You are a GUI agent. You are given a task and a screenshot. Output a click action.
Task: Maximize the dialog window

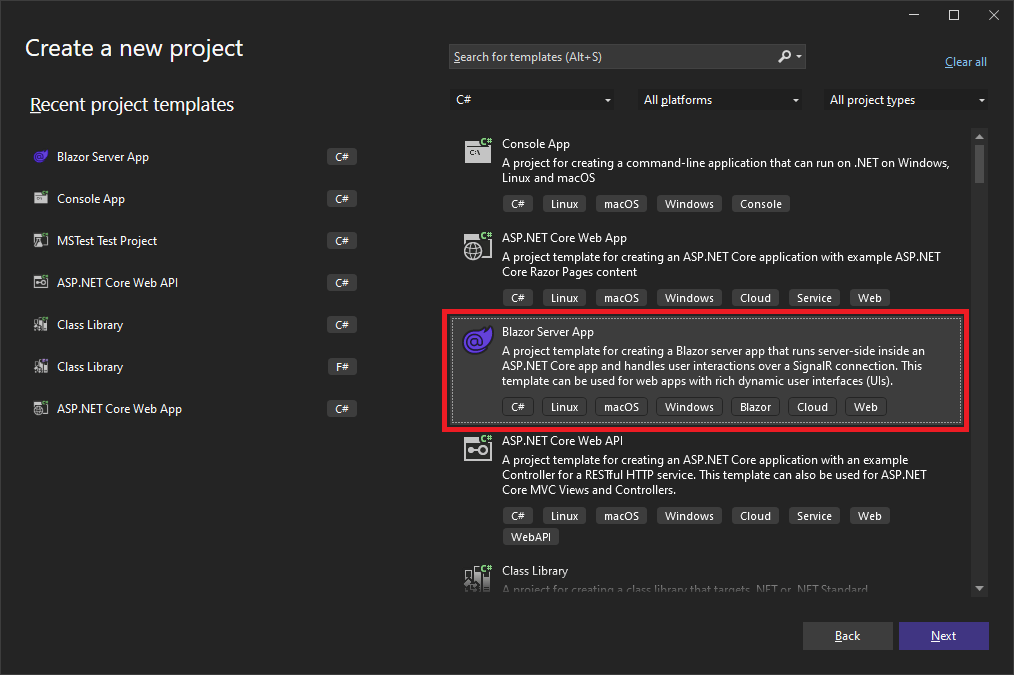pyautogui.click(x=954, y=15)
